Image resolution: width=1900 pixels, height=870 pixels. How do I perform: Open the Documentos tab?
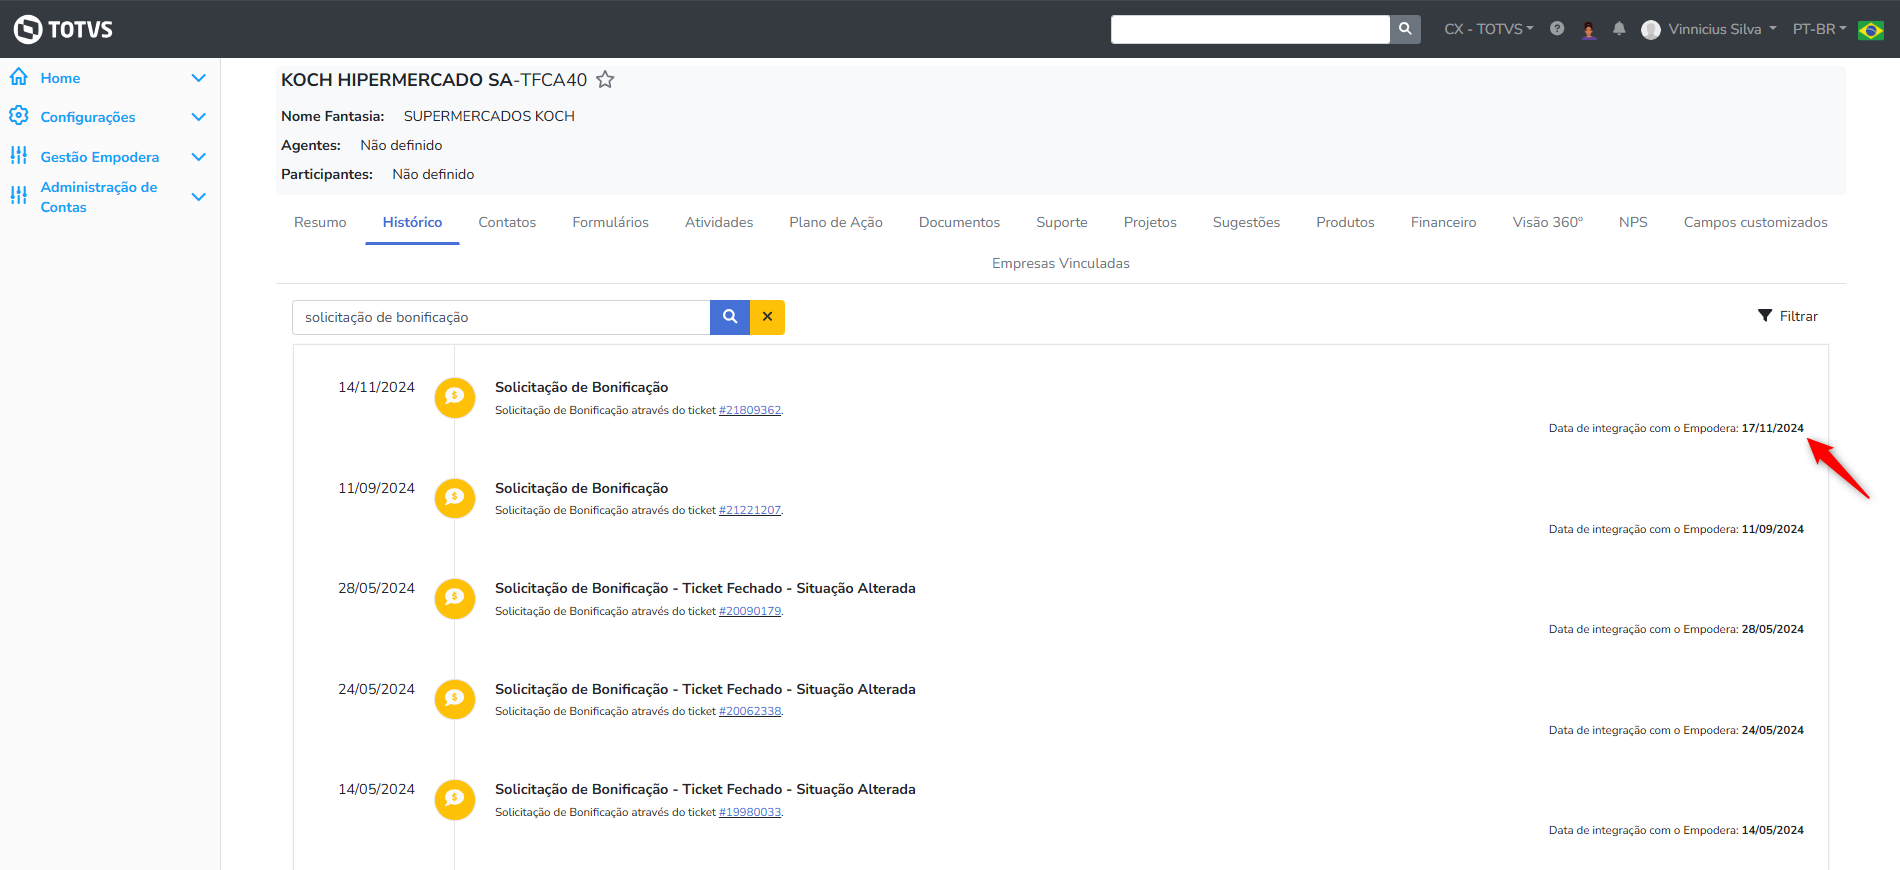959,222
